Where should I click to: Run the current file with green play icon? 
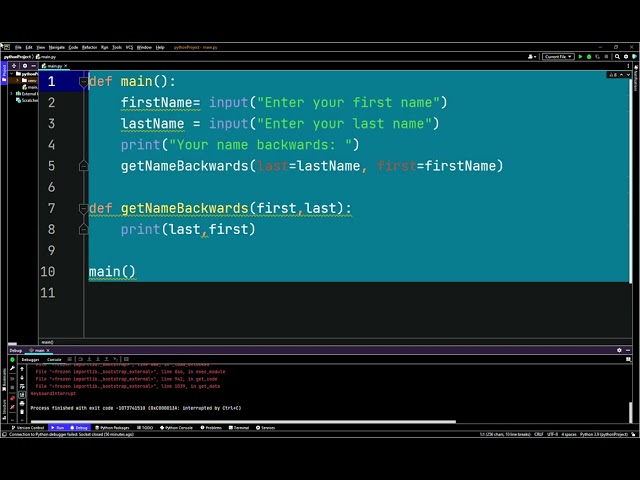[x=580, y=57]
